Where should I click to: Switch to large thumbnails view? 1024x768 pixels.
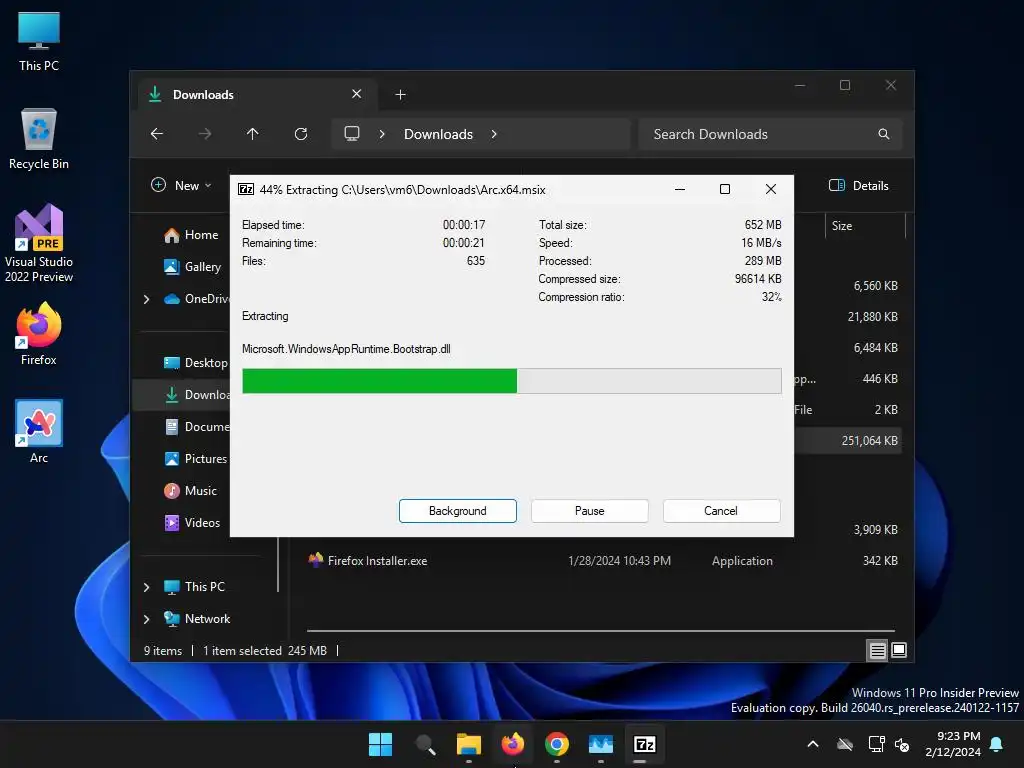[899, 650]
